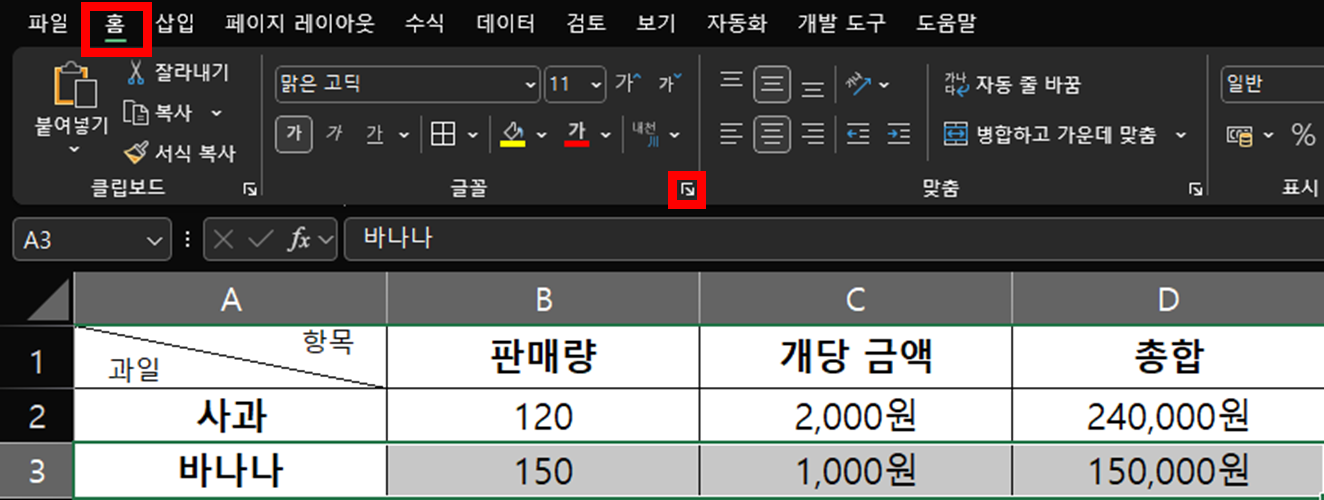1324x500 pixels.
Task: Select the 개당 금액 header cell
Action: click(x=855, y=357)
